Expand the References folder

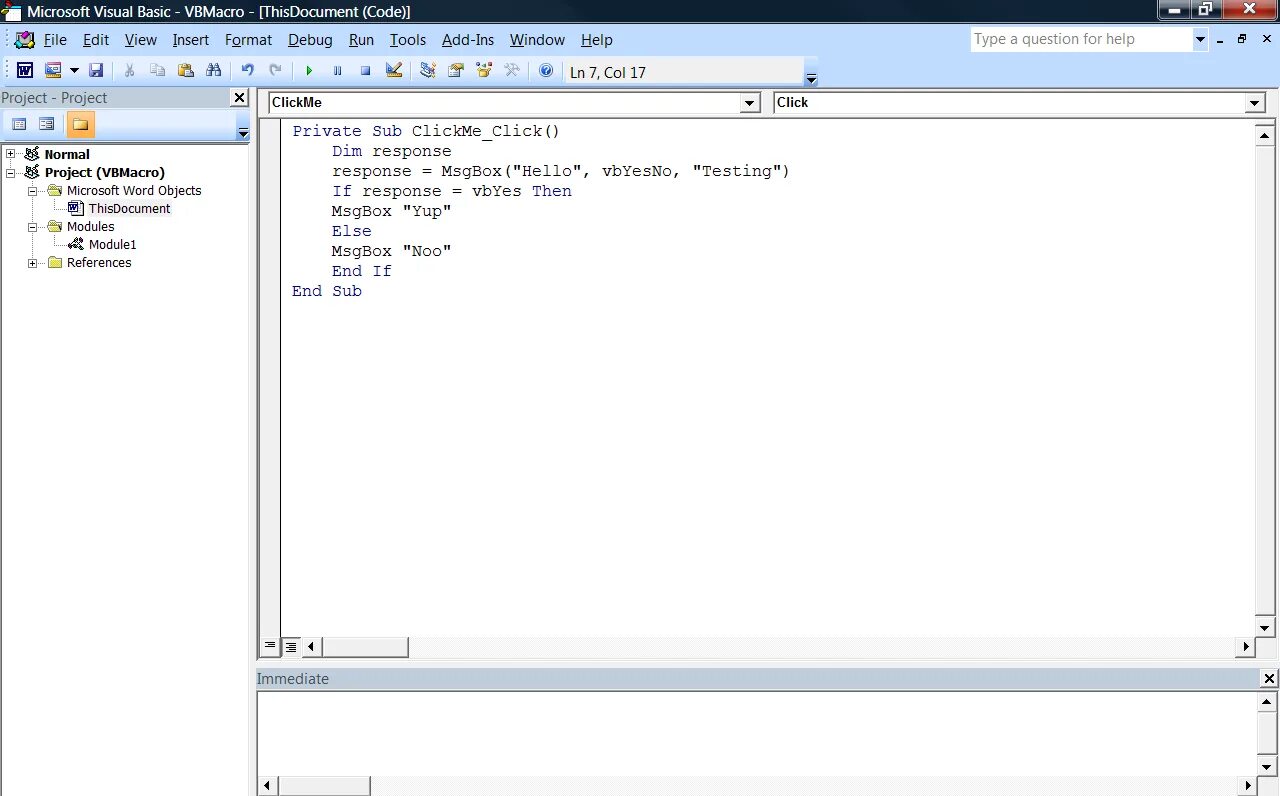click(x=32, y=263)
